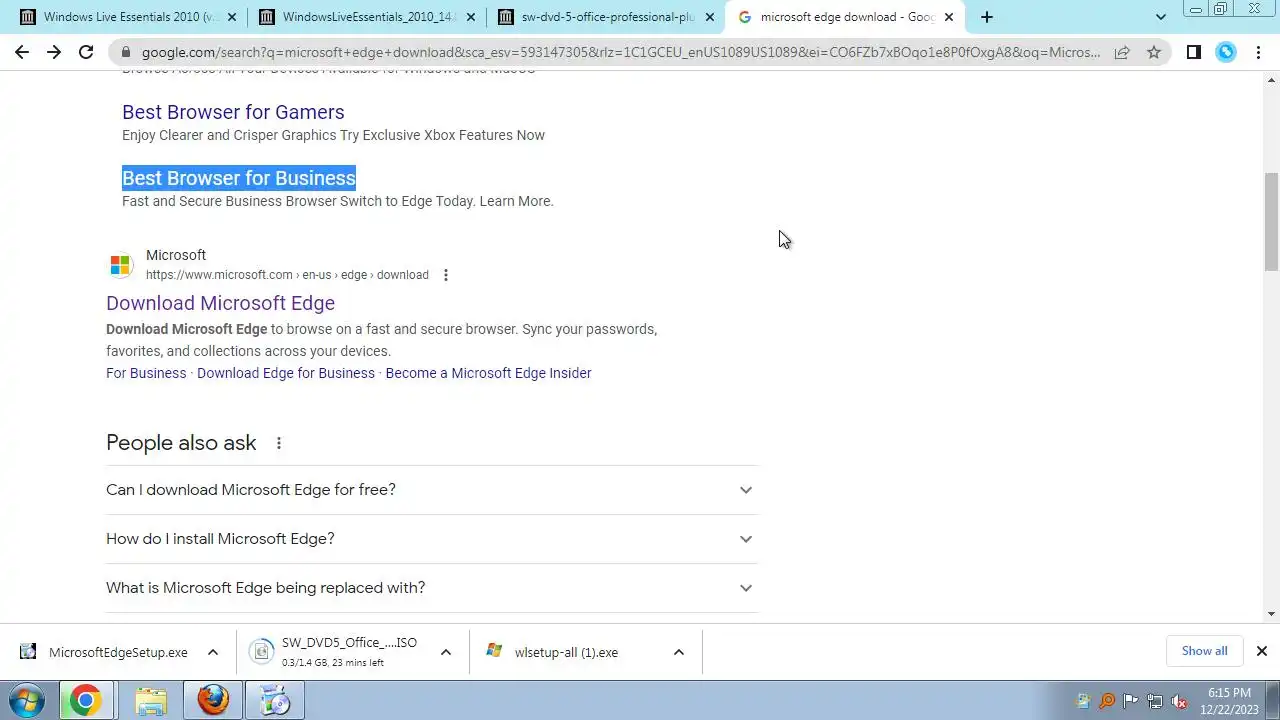This screenshot has width=1280, height=720.
Task: Click the page vertical scrollbar thumb
Action: pos(1271,221)
